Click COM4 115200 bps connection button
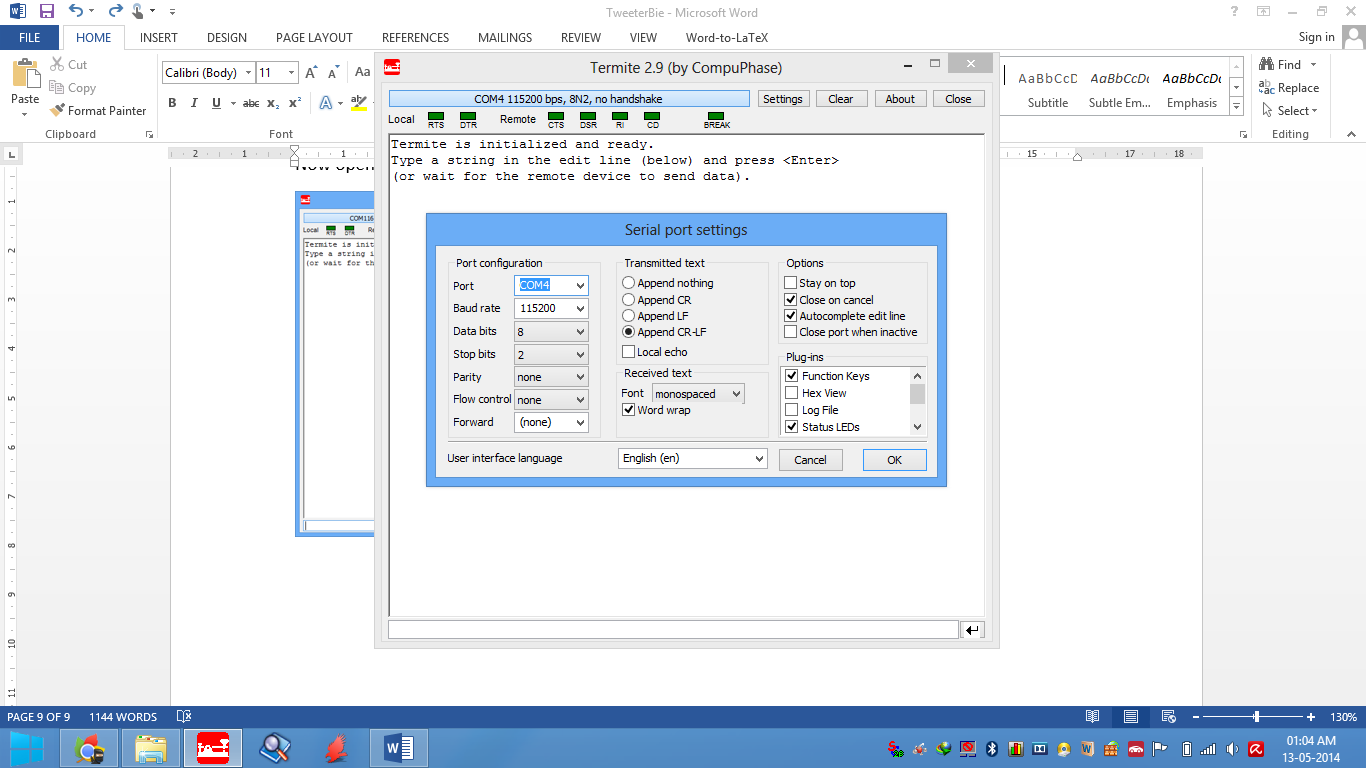 coord(569,99)
